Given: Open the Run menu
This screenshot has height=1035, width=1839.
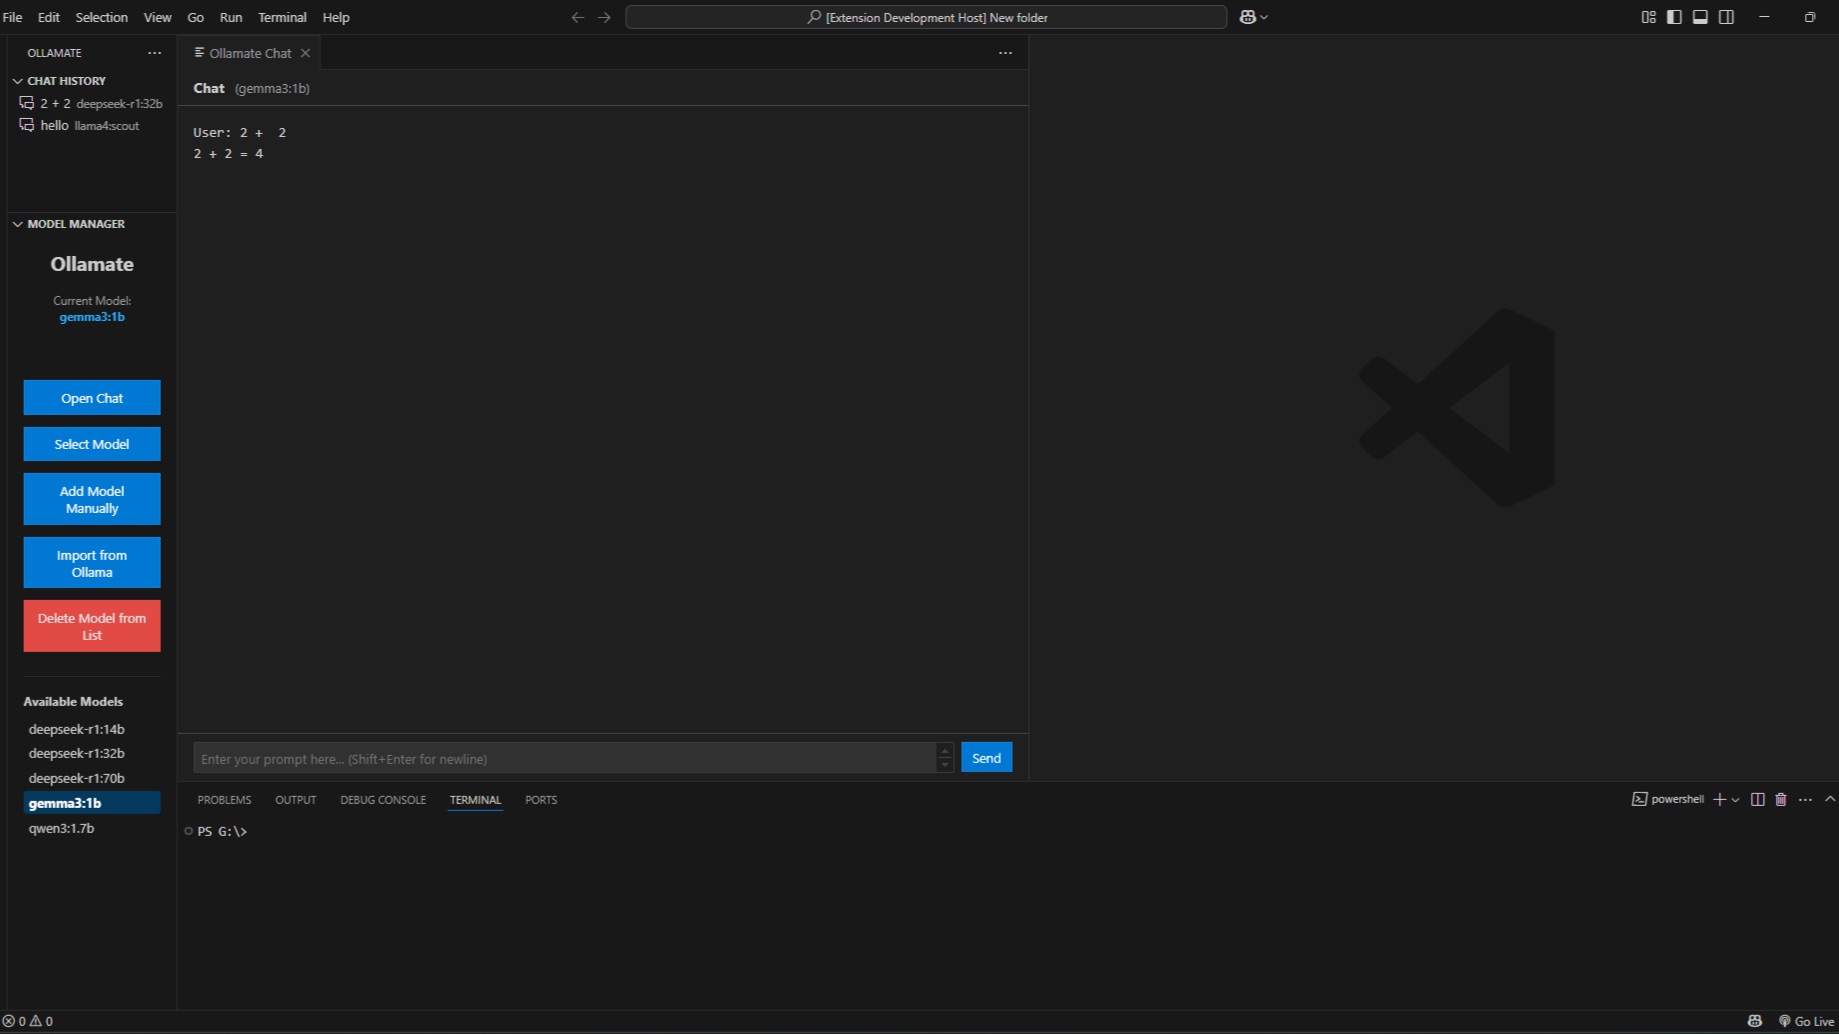Looking at the screenshot, I should point(231,17).
